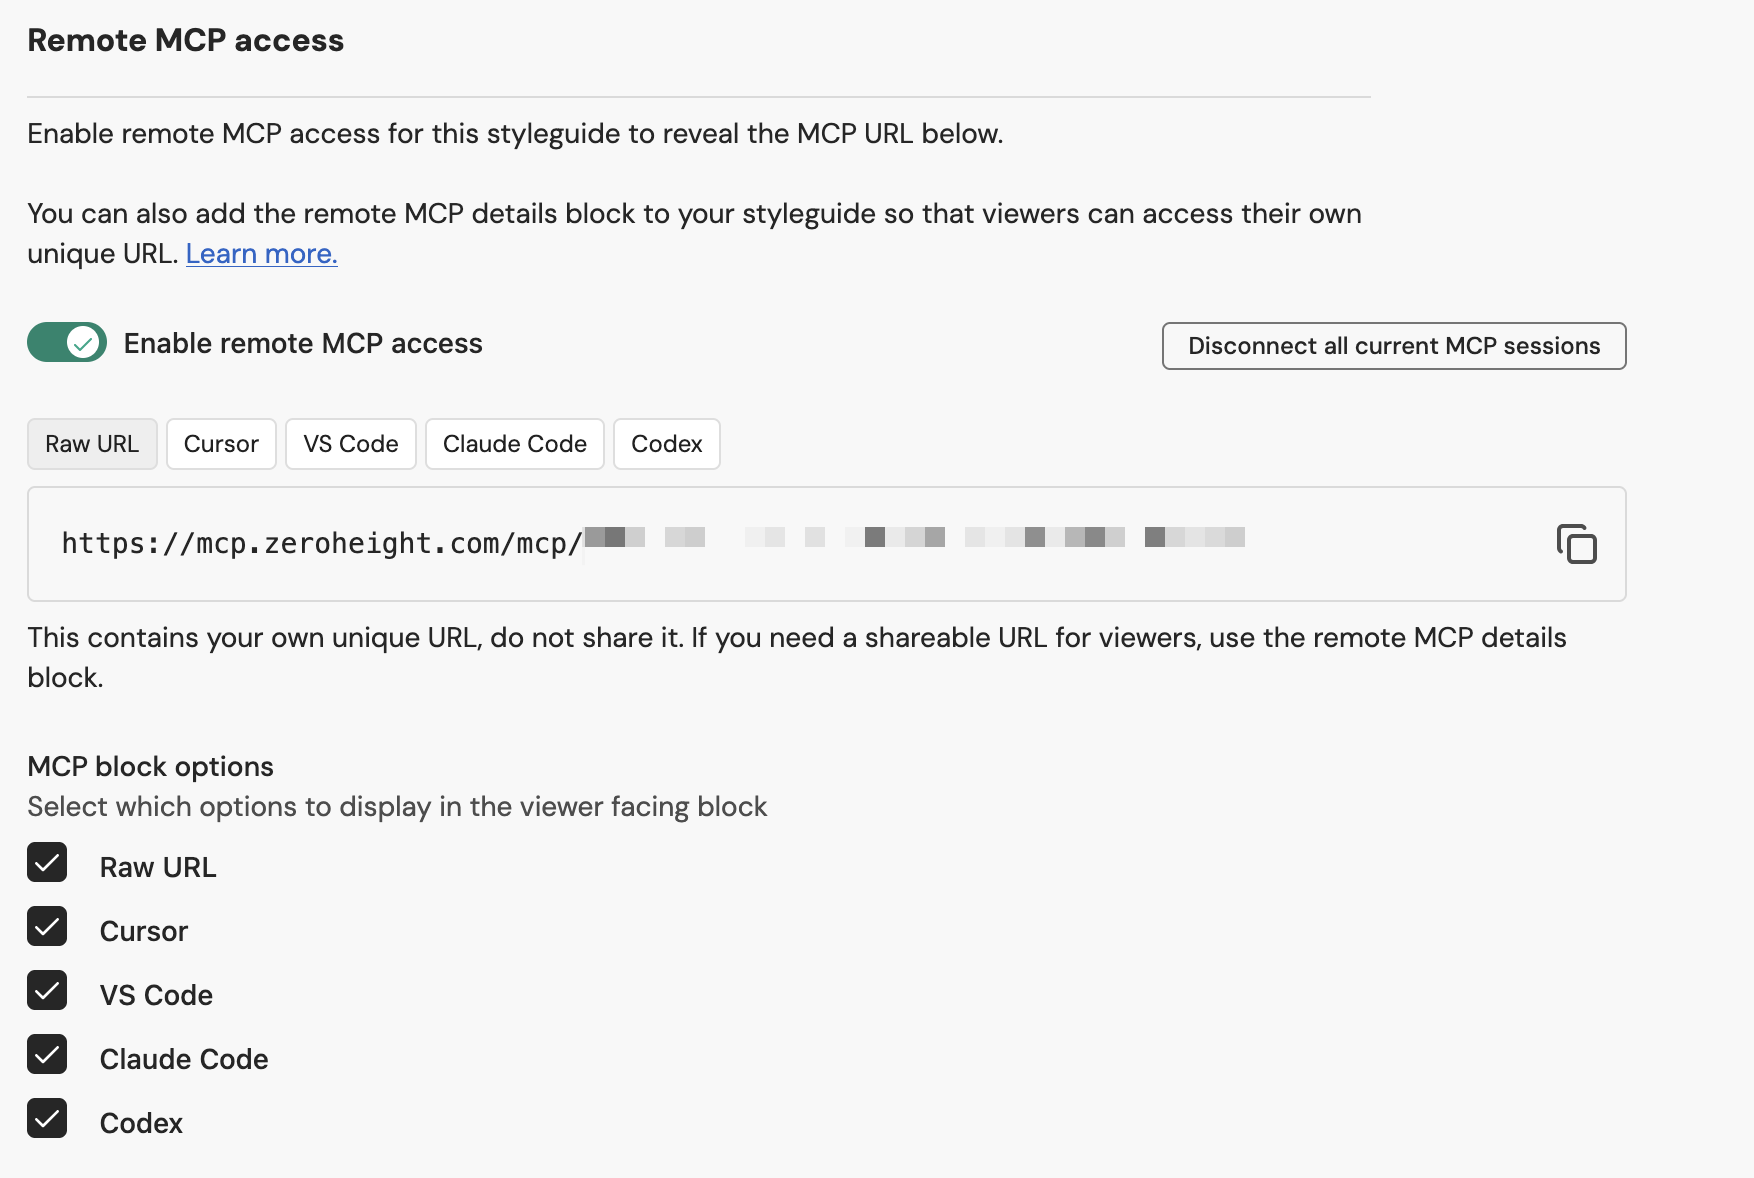The height and width of the screenshot is (1178, 1754).
Task: Disable remote MCP access toggle
Action: point(66,342)
